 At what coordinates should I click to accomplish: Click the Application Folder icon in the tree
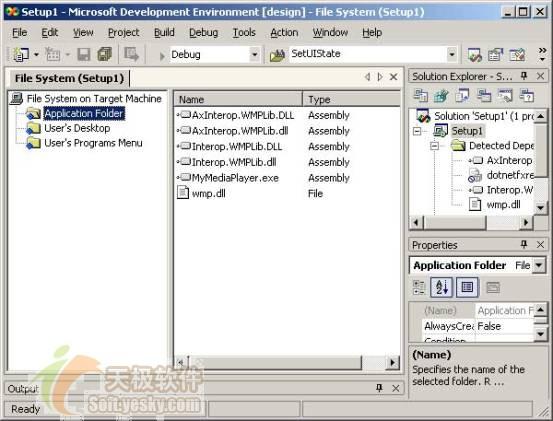[34, 114]
